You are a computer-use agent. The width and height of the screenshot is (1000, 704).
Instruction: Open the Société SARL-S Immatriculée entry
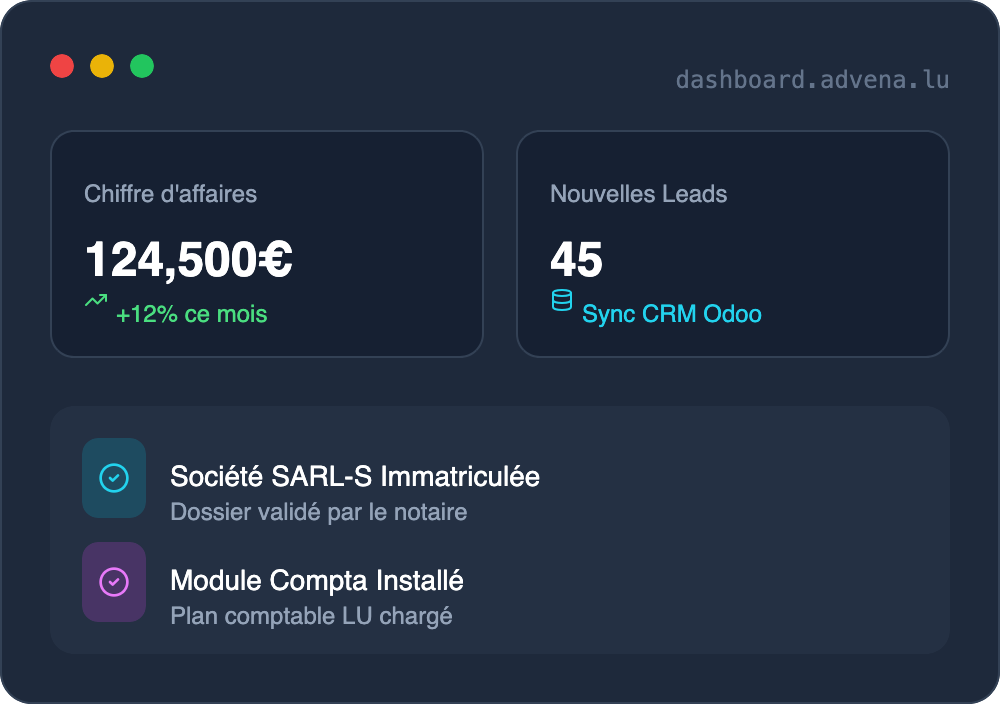[355, 476]
